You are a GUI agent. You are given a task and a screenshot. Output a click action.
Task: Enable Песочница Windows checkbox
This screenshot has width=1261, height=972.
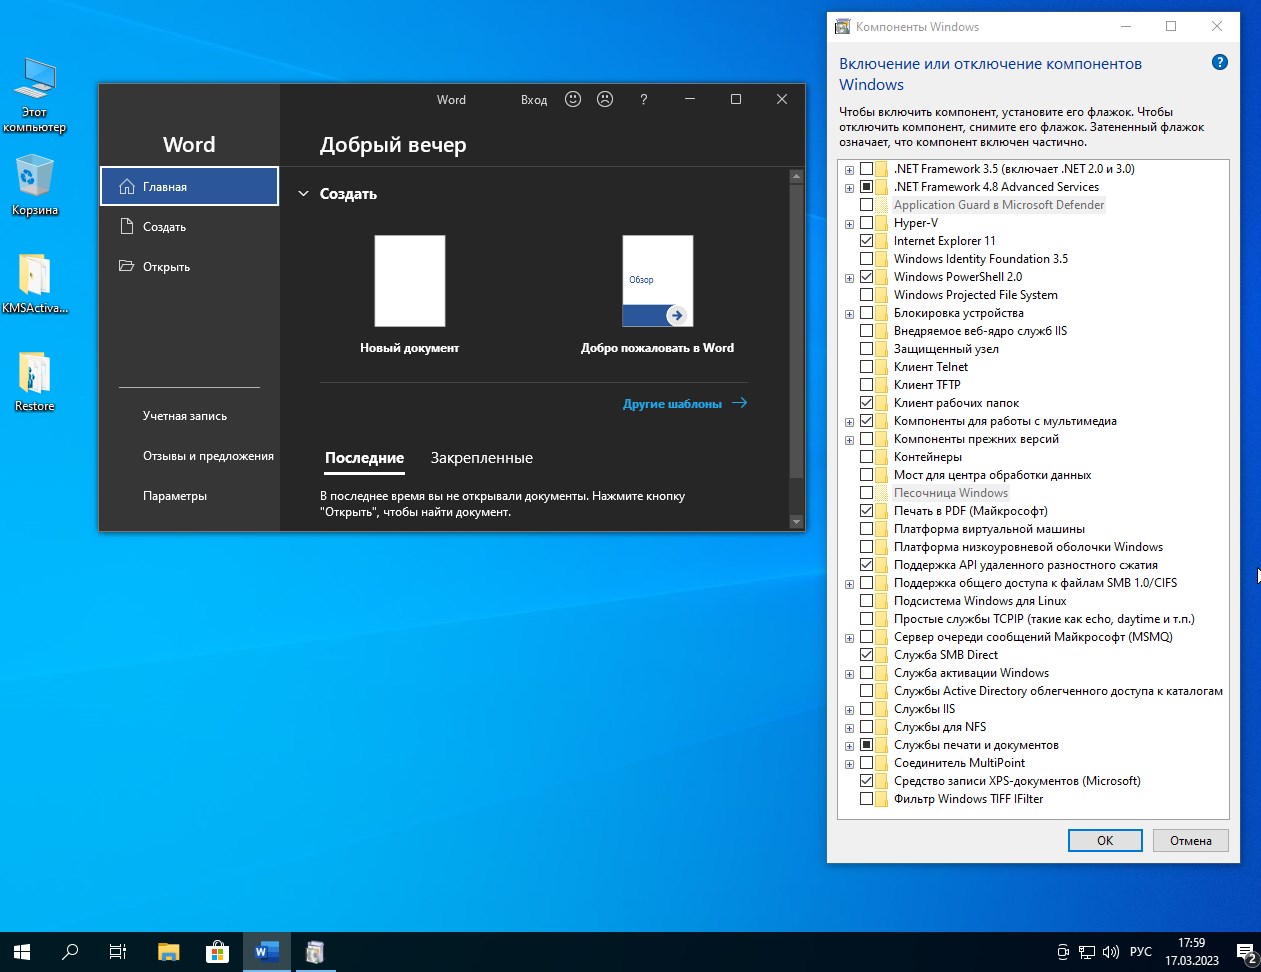coord(865,492)
